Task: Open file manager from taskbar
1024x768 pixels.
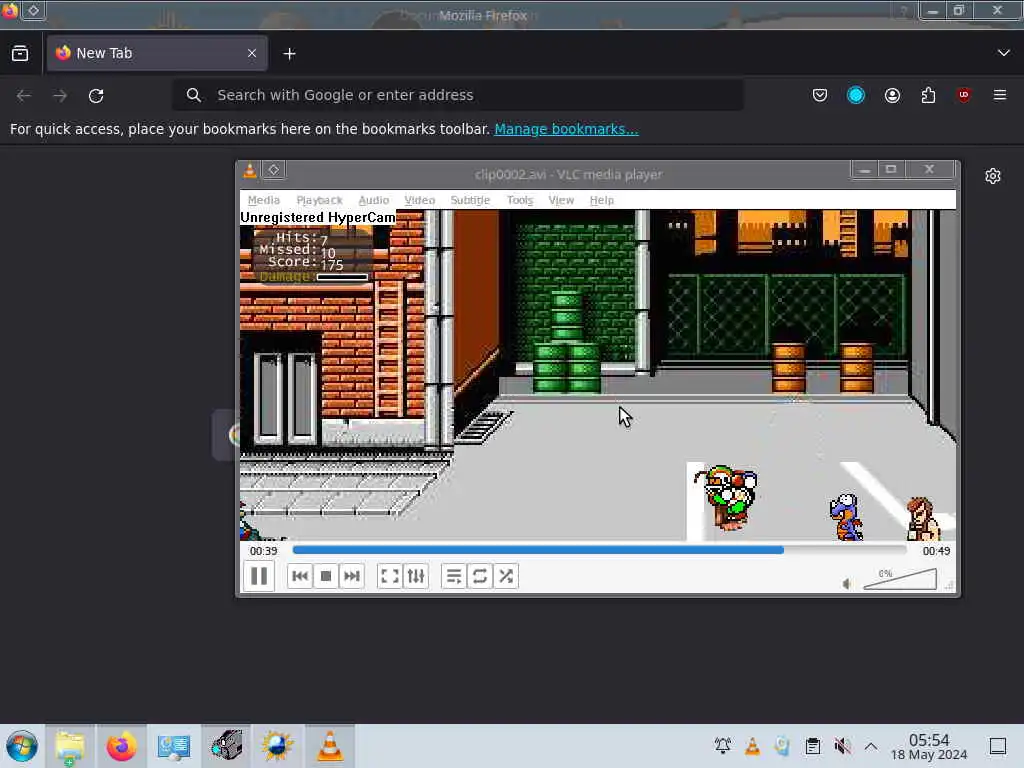Action: point(70,746)
